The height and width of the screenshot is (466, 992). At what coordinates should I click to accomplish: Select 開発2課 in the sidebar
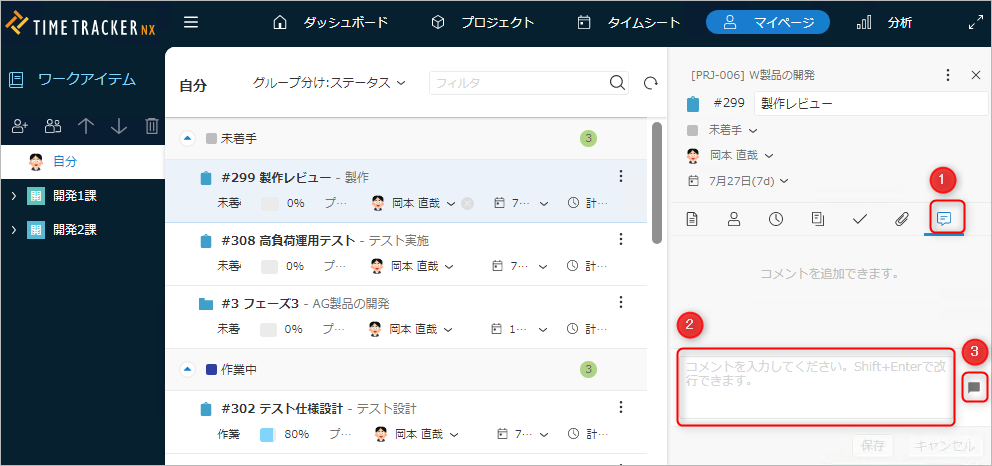tap(75, 230)
